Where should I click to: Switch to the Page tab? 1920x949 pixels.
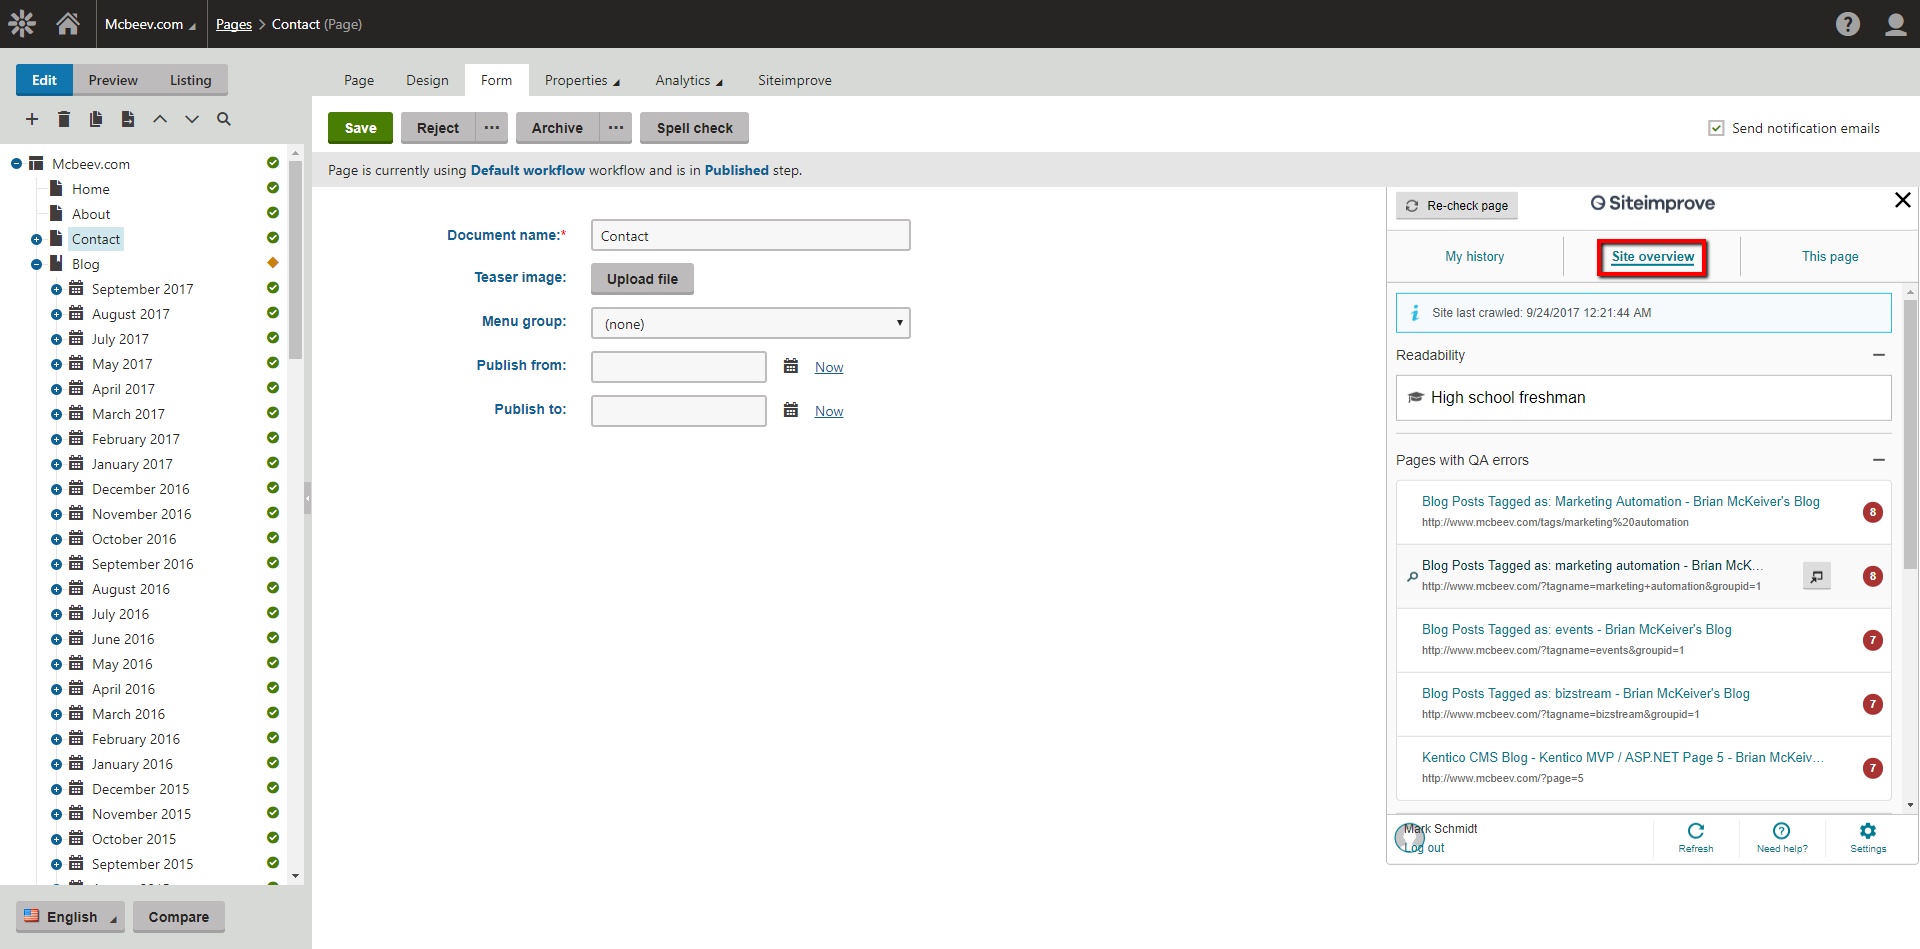coord(359,80)
